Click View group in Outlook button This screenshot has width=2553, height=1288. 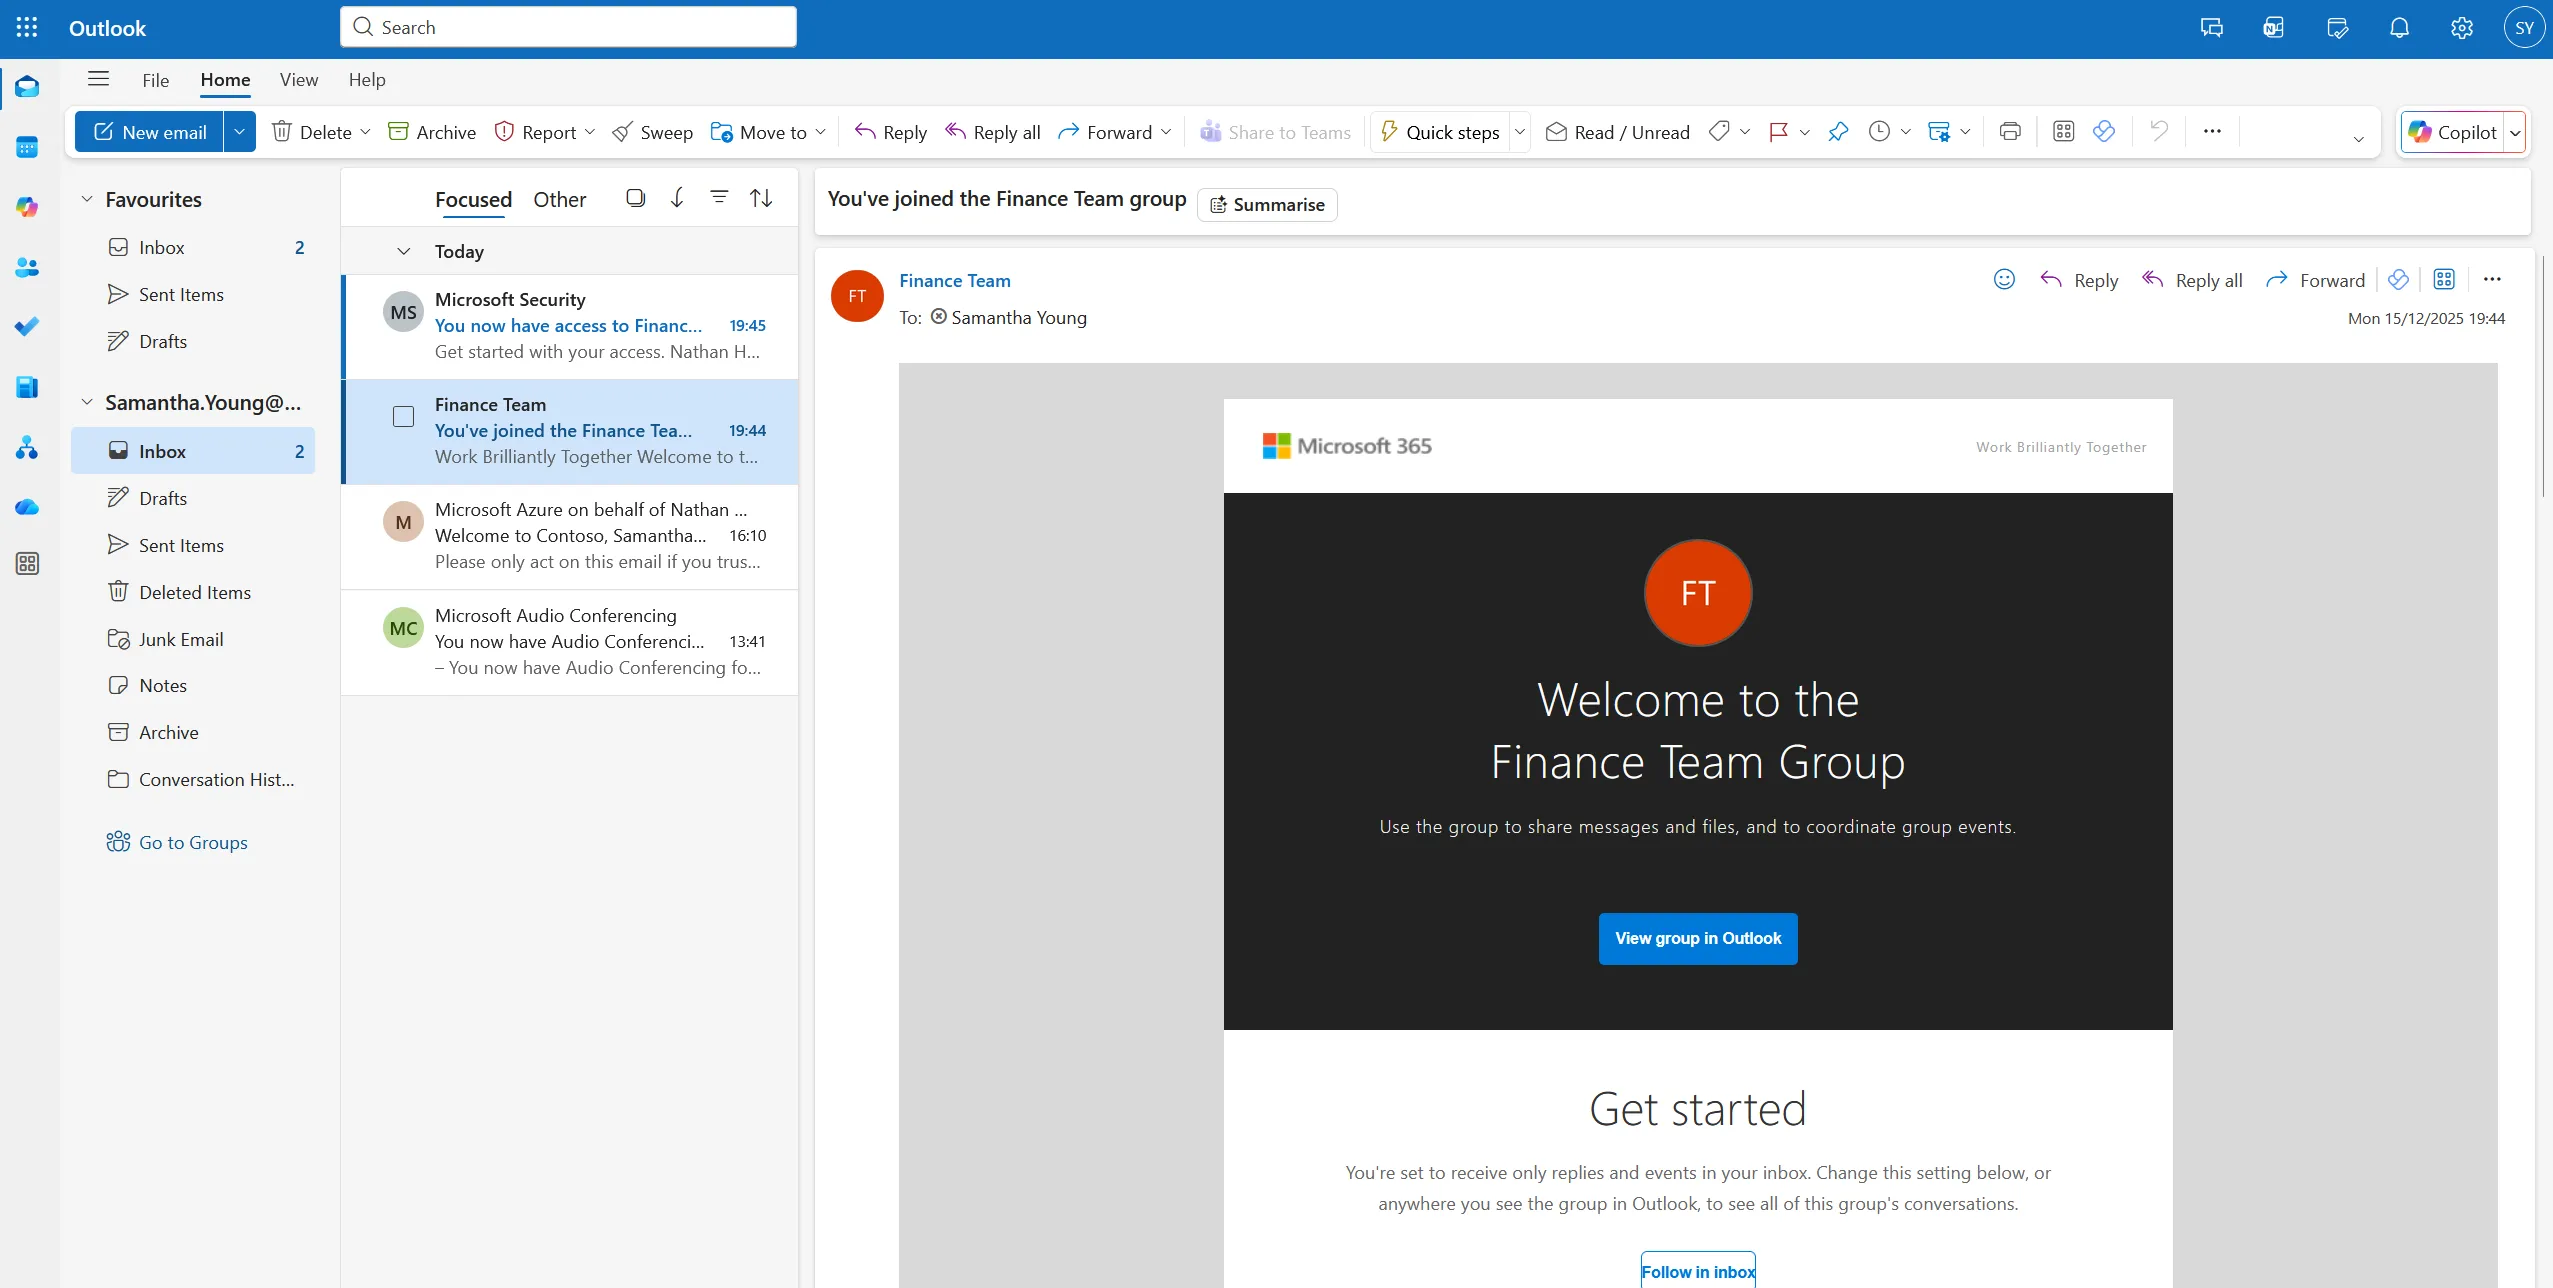[x=1698, y=939]
